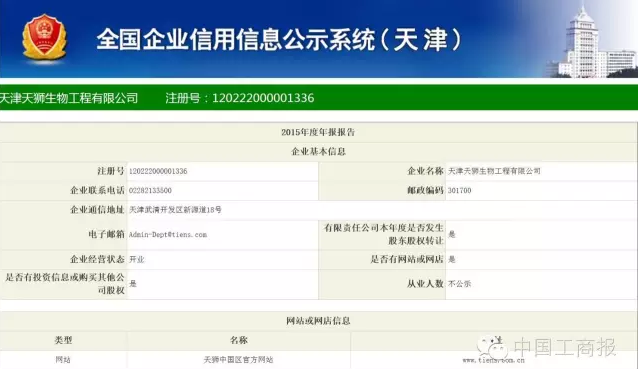Click the 企业基本信息 section heading
The width and height of the screenshot is (639, 369).
coord(318,152)
